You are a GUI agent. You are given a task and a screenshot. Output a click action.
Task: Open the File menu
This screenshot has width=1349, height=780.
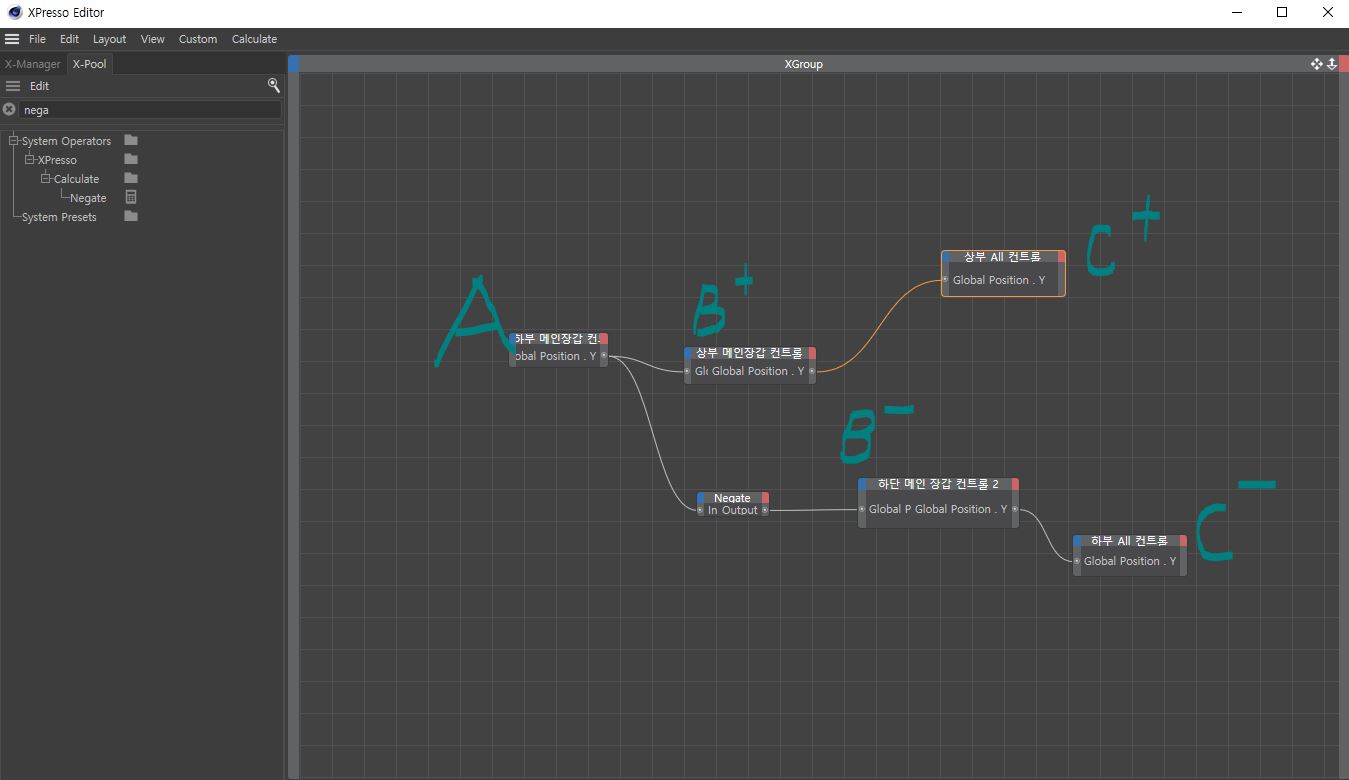pos(37,39)
